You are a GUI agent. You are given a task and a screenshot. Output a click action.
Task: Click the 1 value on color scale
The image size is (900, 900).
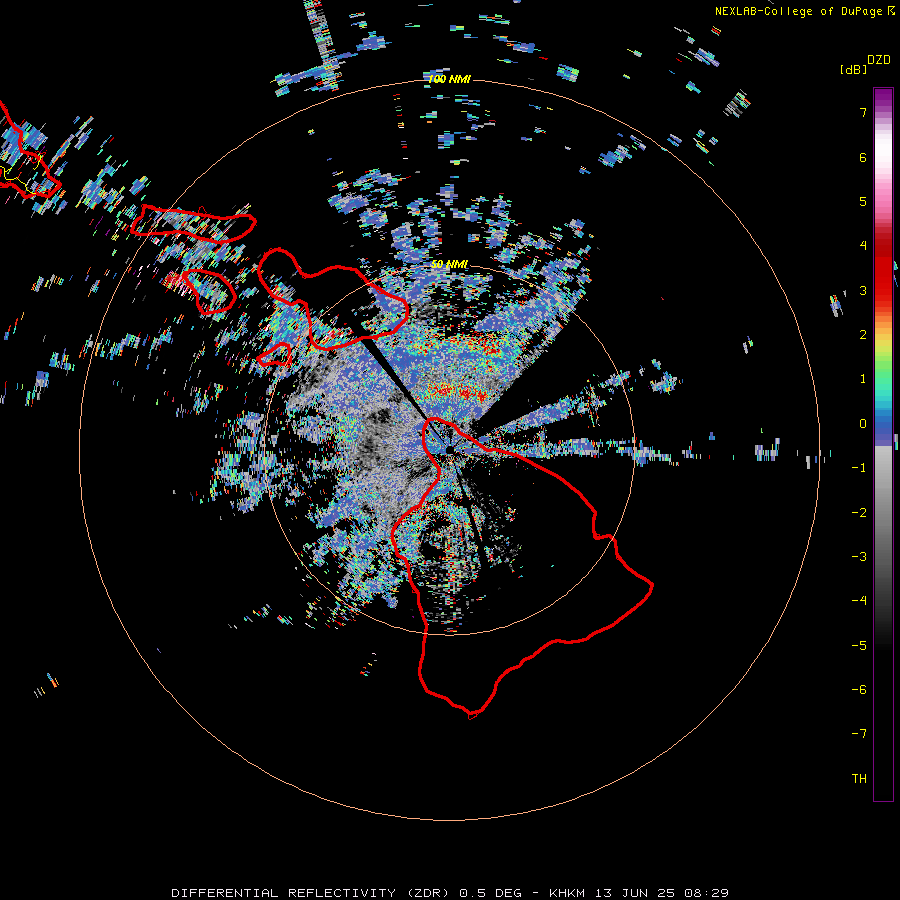click(x=863, y=379)
